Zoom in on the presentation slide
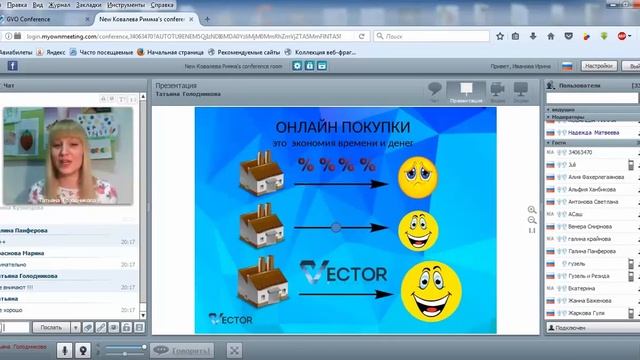This screenshot has width=640, height=360. [532, 210]
